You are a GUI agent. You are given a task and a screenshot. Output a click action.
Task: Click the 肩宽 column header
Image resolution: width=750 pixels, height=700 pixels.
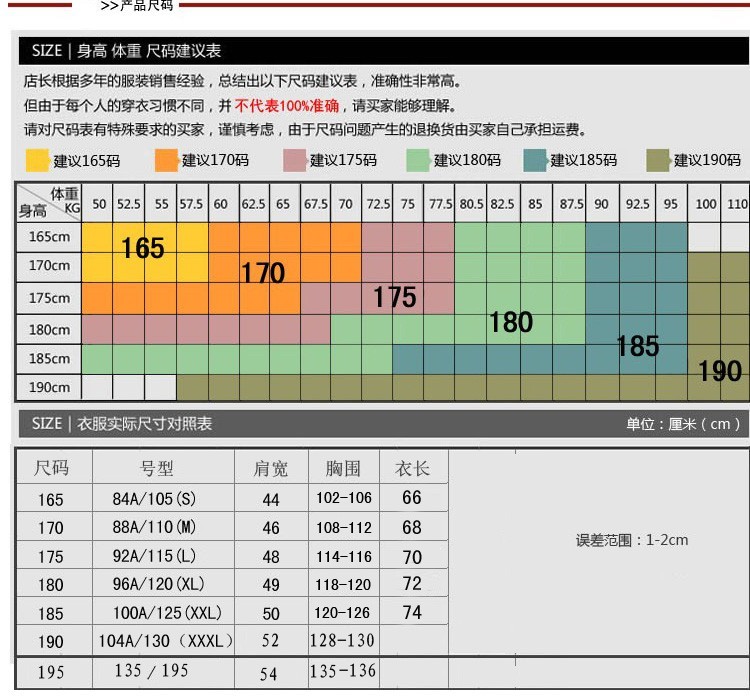270,468
